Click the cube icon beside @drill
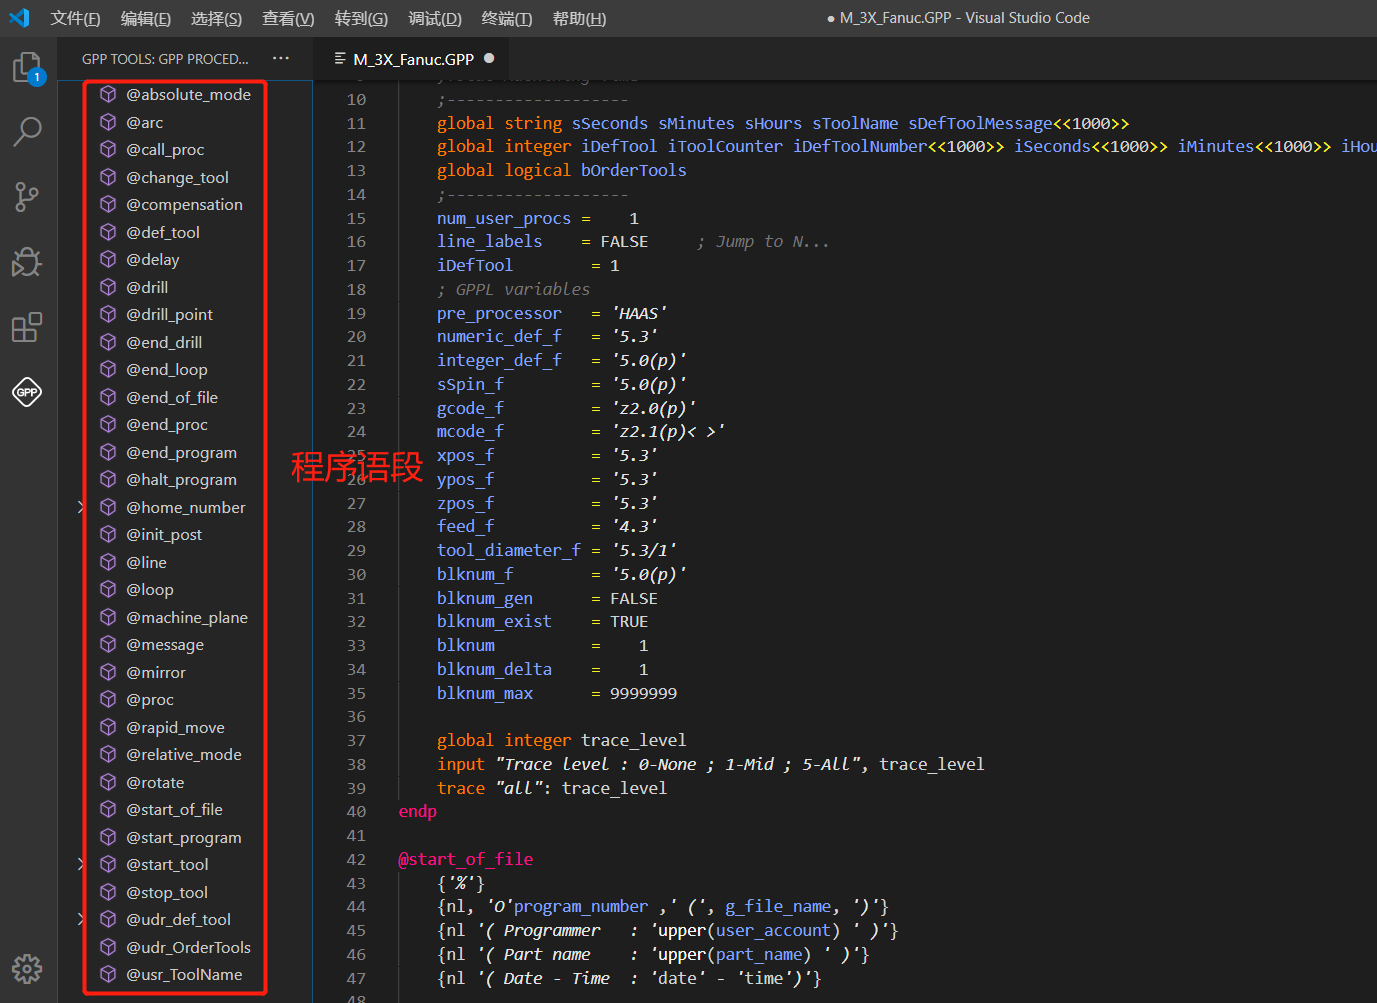The width and height of the screenshot is (1377, 1003). 108,287
